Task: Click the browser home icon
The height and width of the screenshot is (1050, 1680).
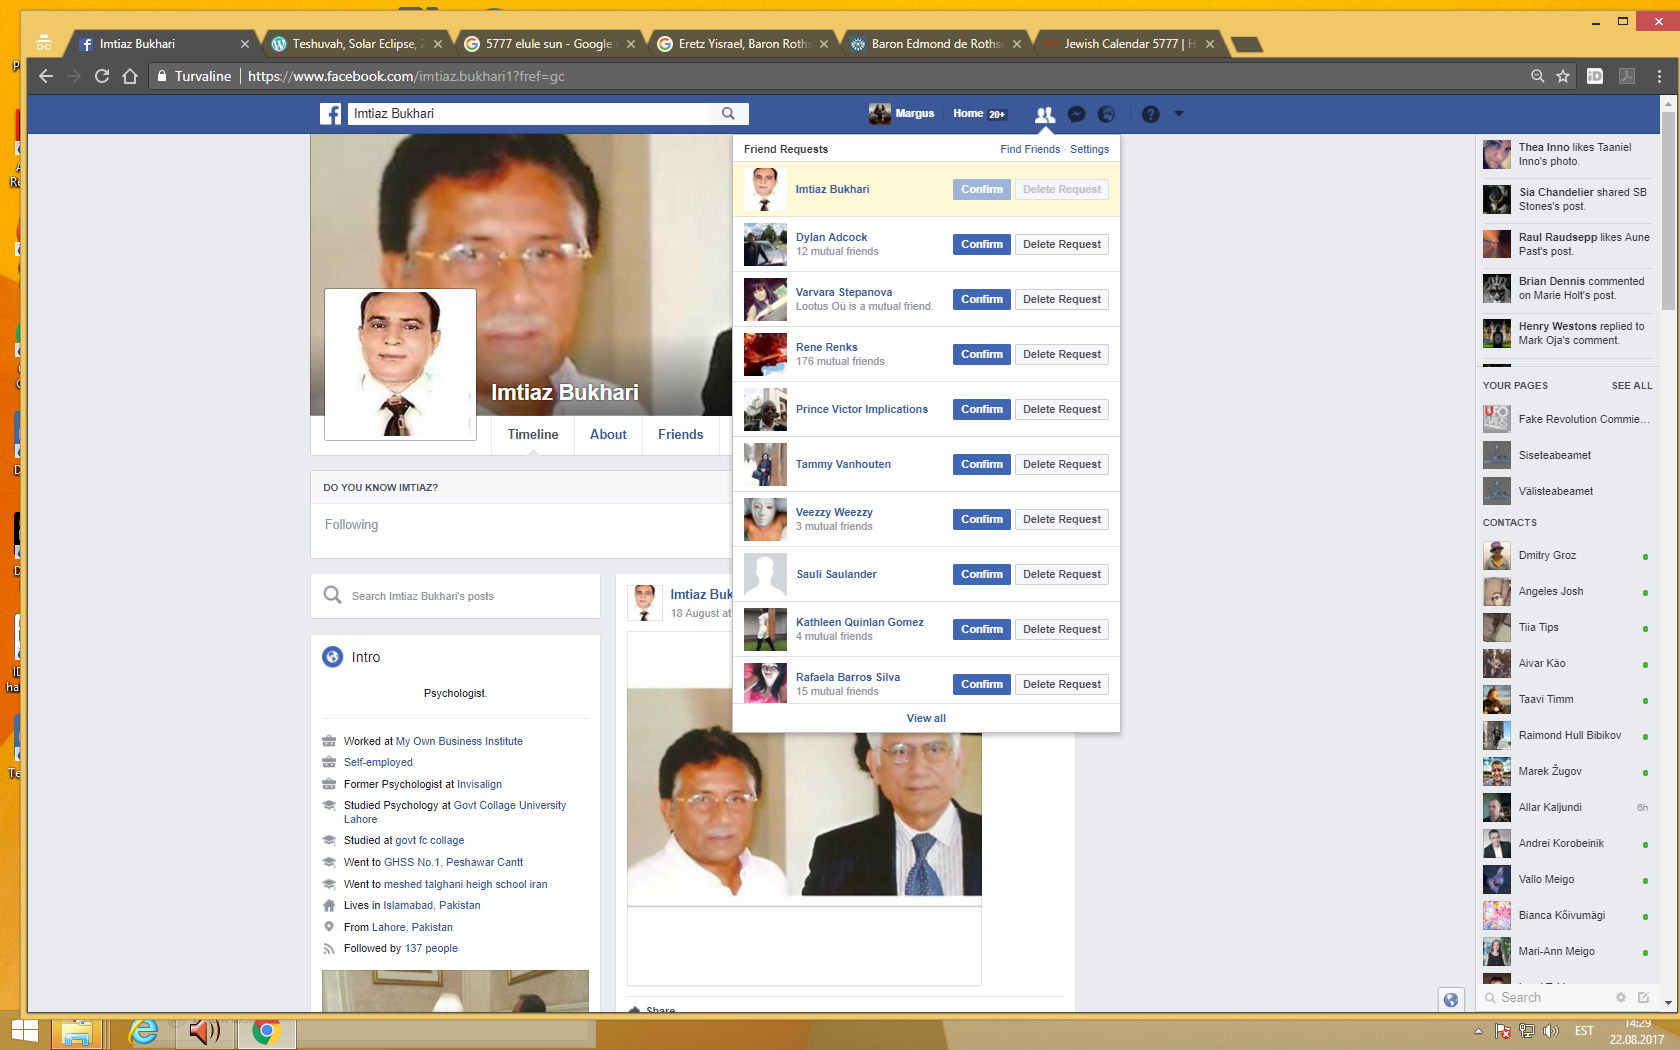Action: 130,76
